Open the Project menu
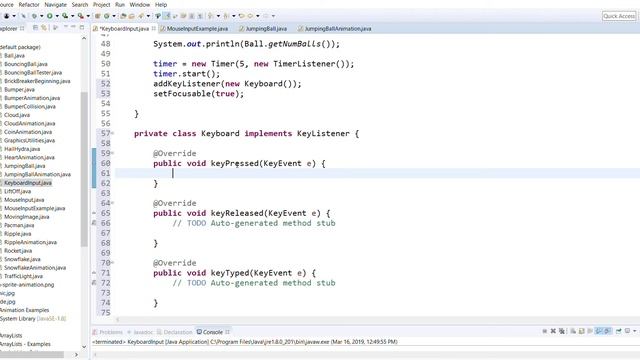This screenshot has width=640, height=360. coord(102,4)
